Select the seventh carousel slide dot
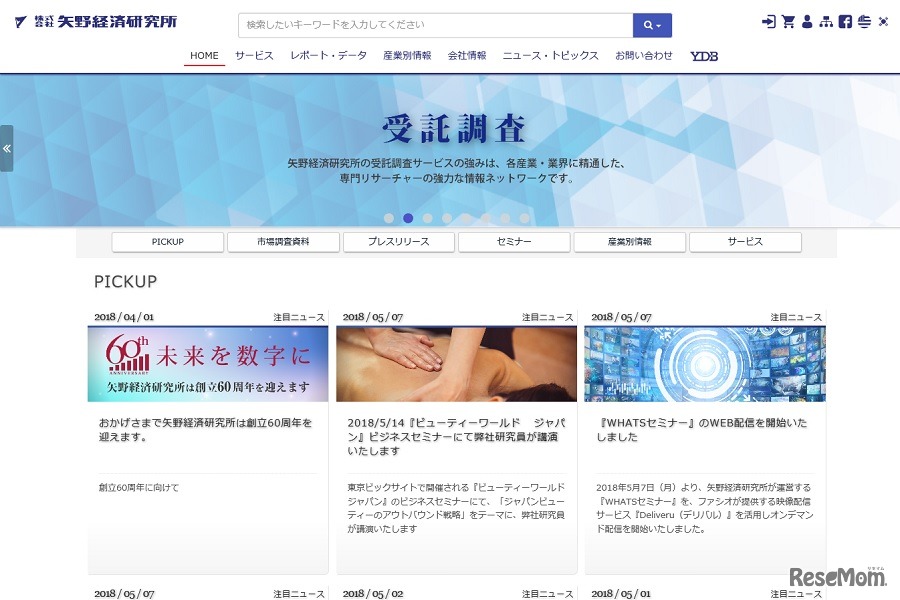Viewport: 900px width, 600px height. click(505, 218)
